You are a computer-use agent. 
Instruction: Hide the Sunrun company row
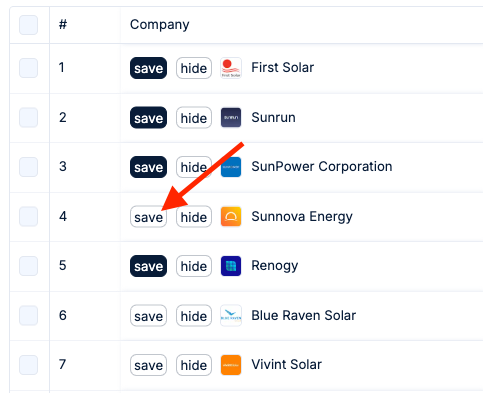(194, 118)
